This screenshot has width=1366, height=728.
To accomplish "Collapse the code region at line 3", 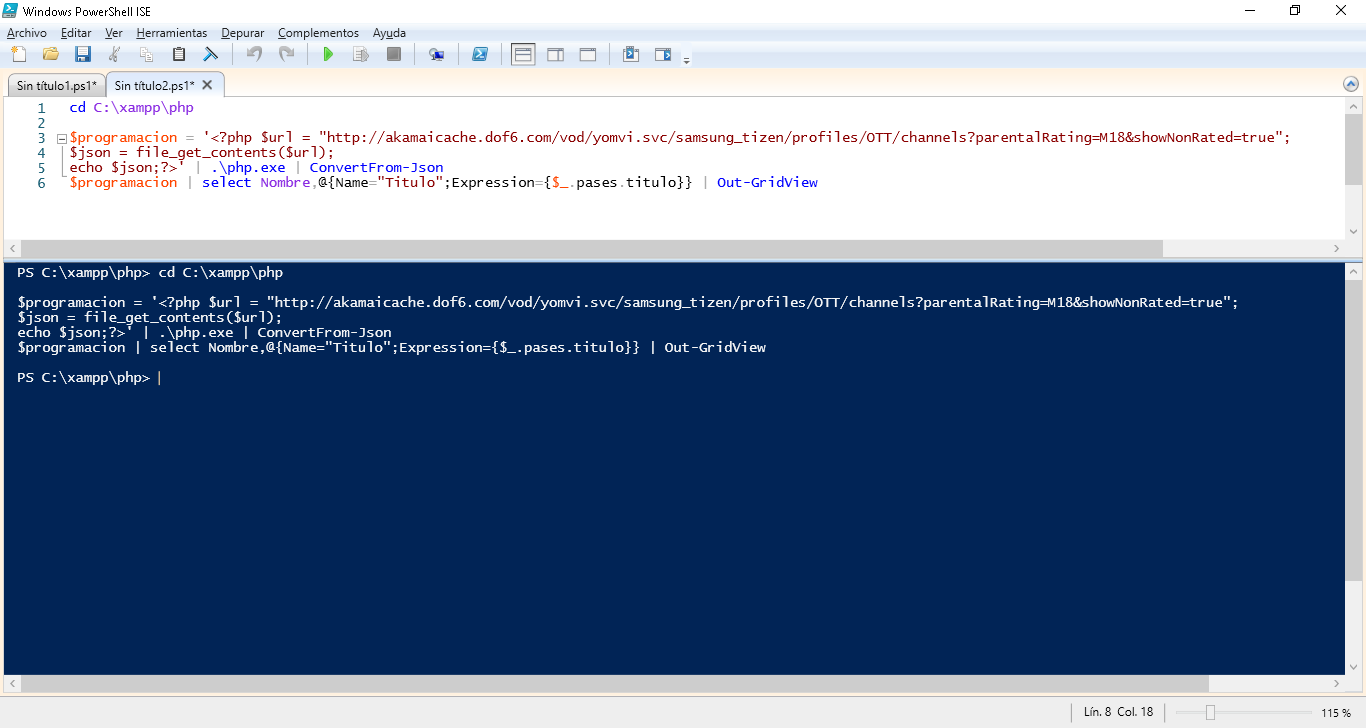I will [x=61, y=138].
